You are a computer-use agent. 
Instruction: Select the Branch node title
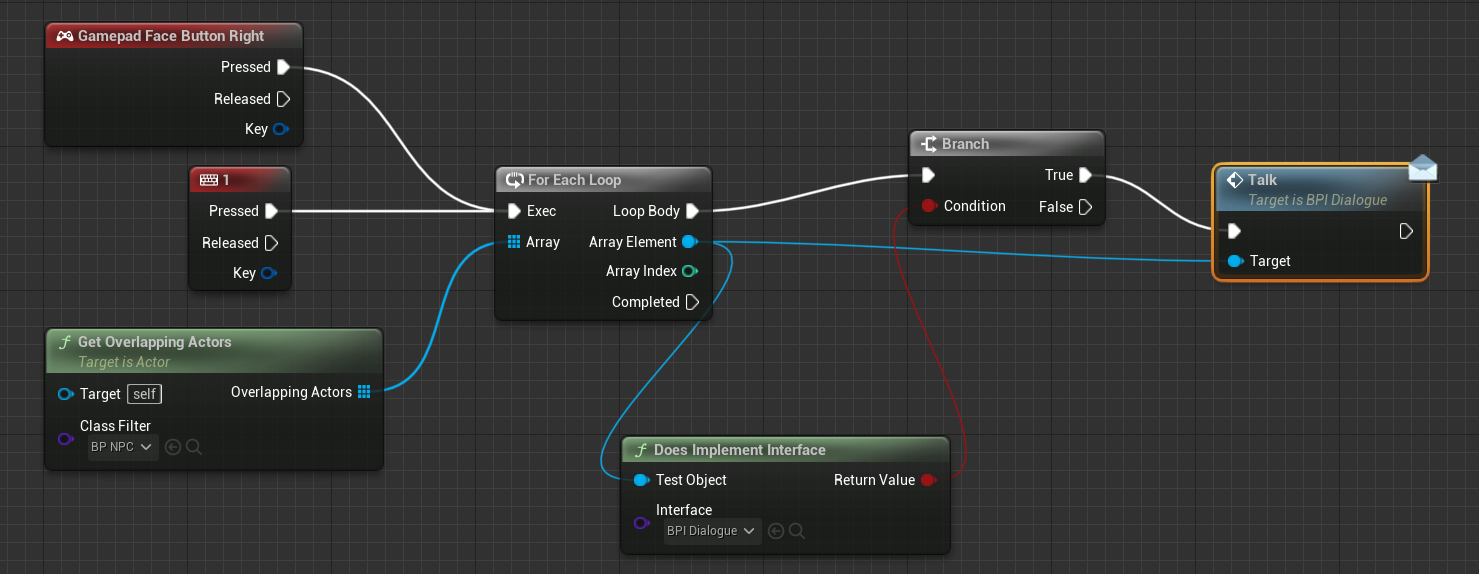965,144
